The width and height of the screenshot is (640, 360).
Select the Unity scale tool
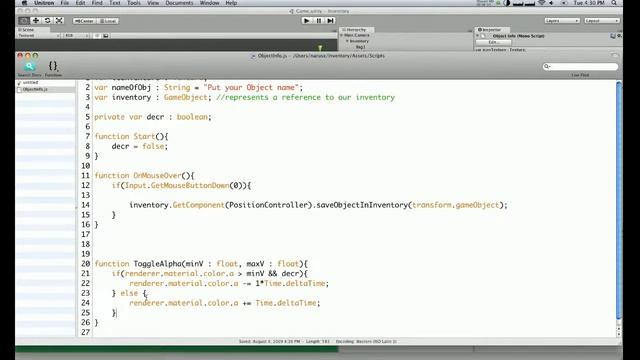[59, 20]
